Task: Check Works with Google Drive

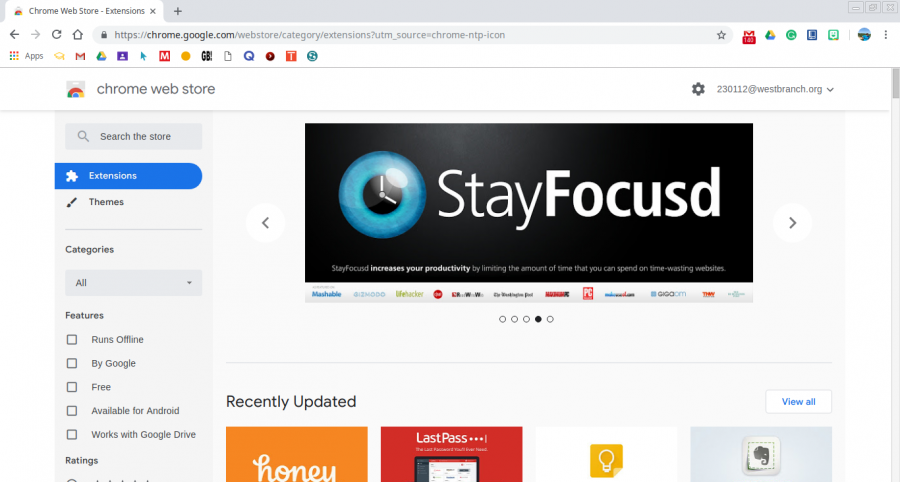Action: pos(72,434)
